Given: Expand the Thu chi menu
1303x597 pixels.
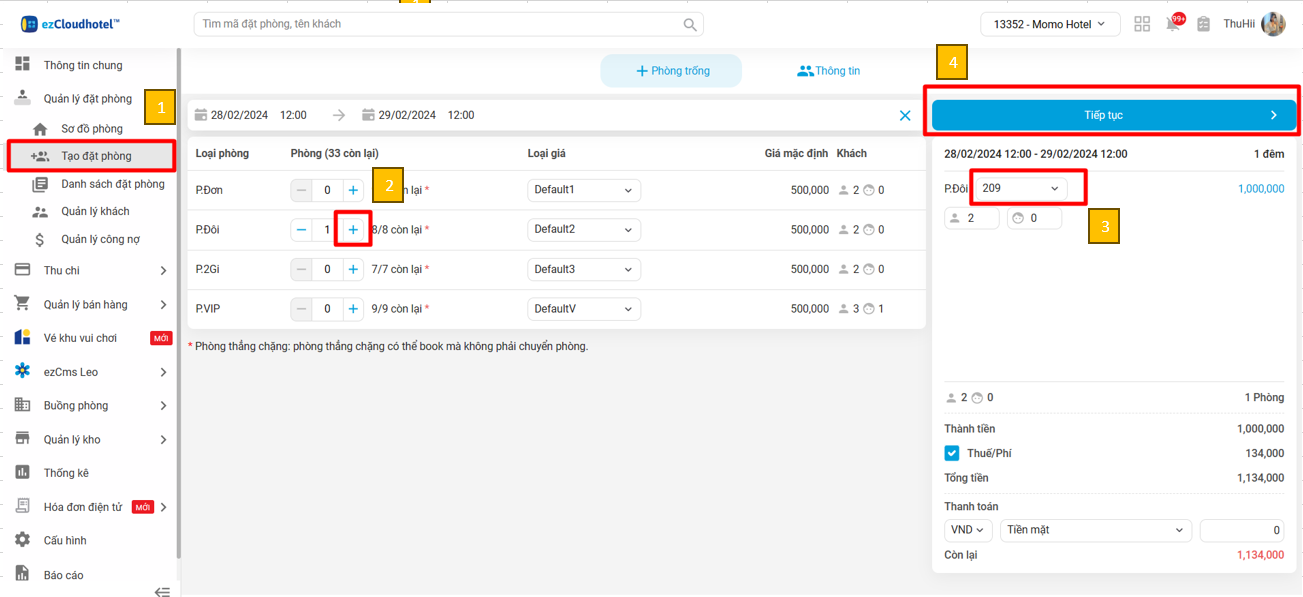Looking at the screenshot, I should 90,270.
